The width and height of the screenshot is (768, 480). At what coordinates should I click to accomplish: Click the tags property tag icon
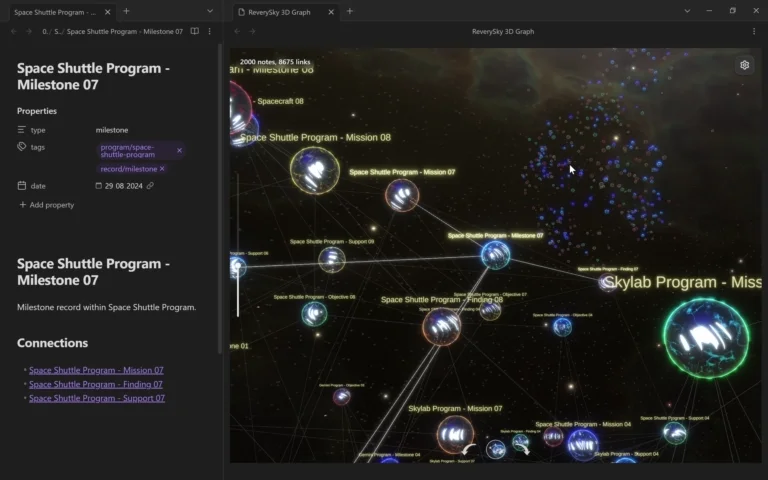point(22,146)
